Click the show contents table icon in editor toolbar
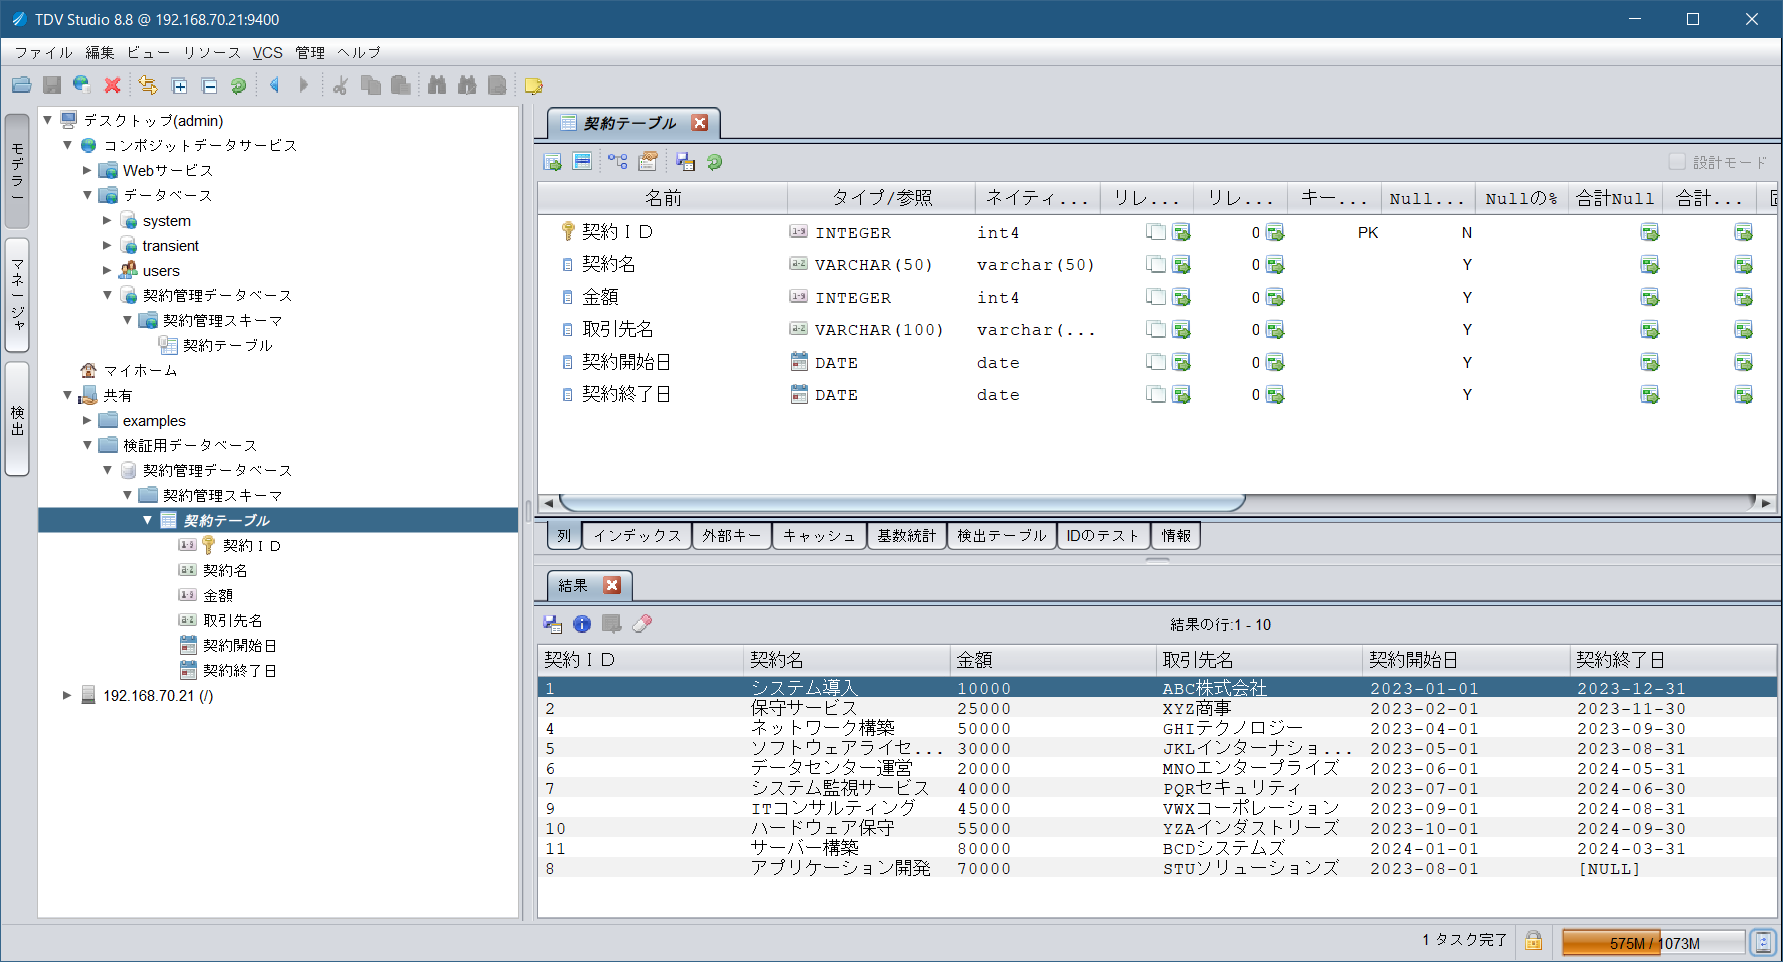 [x=582, y=161]
